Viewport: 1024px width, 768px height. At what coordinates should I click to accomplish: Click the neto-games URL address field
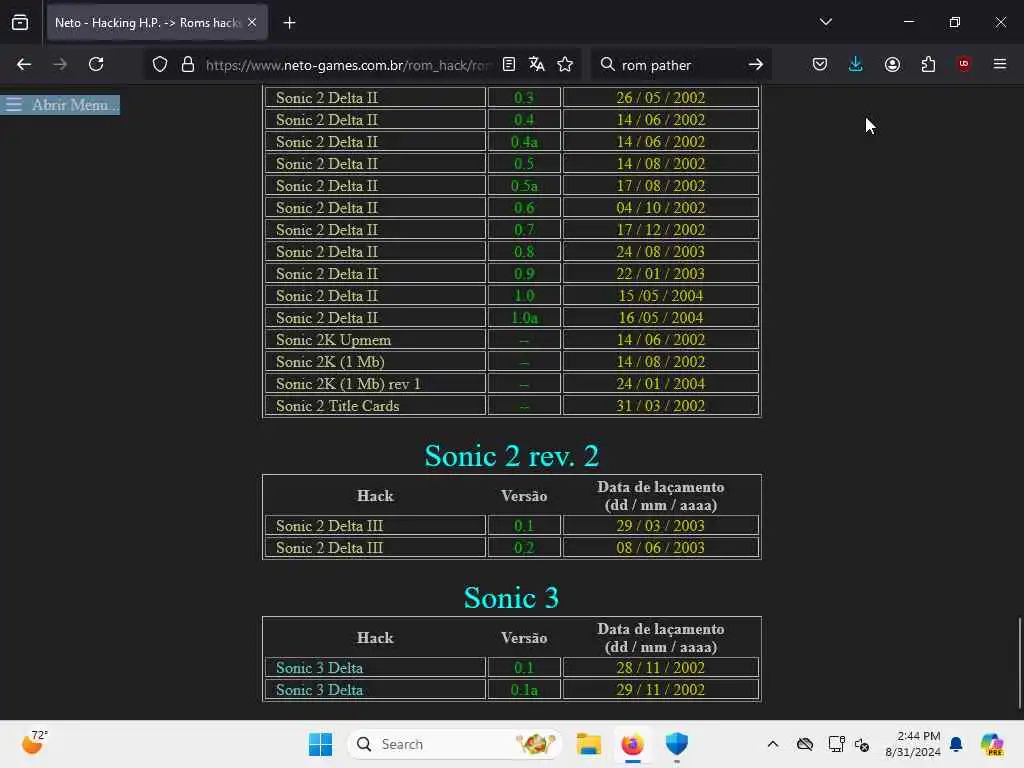point(346,65)
